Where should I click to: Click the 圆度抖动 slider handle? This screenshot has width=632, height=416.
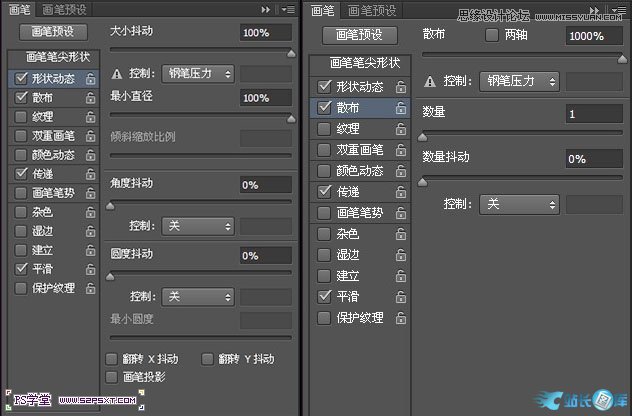[110, 277]
